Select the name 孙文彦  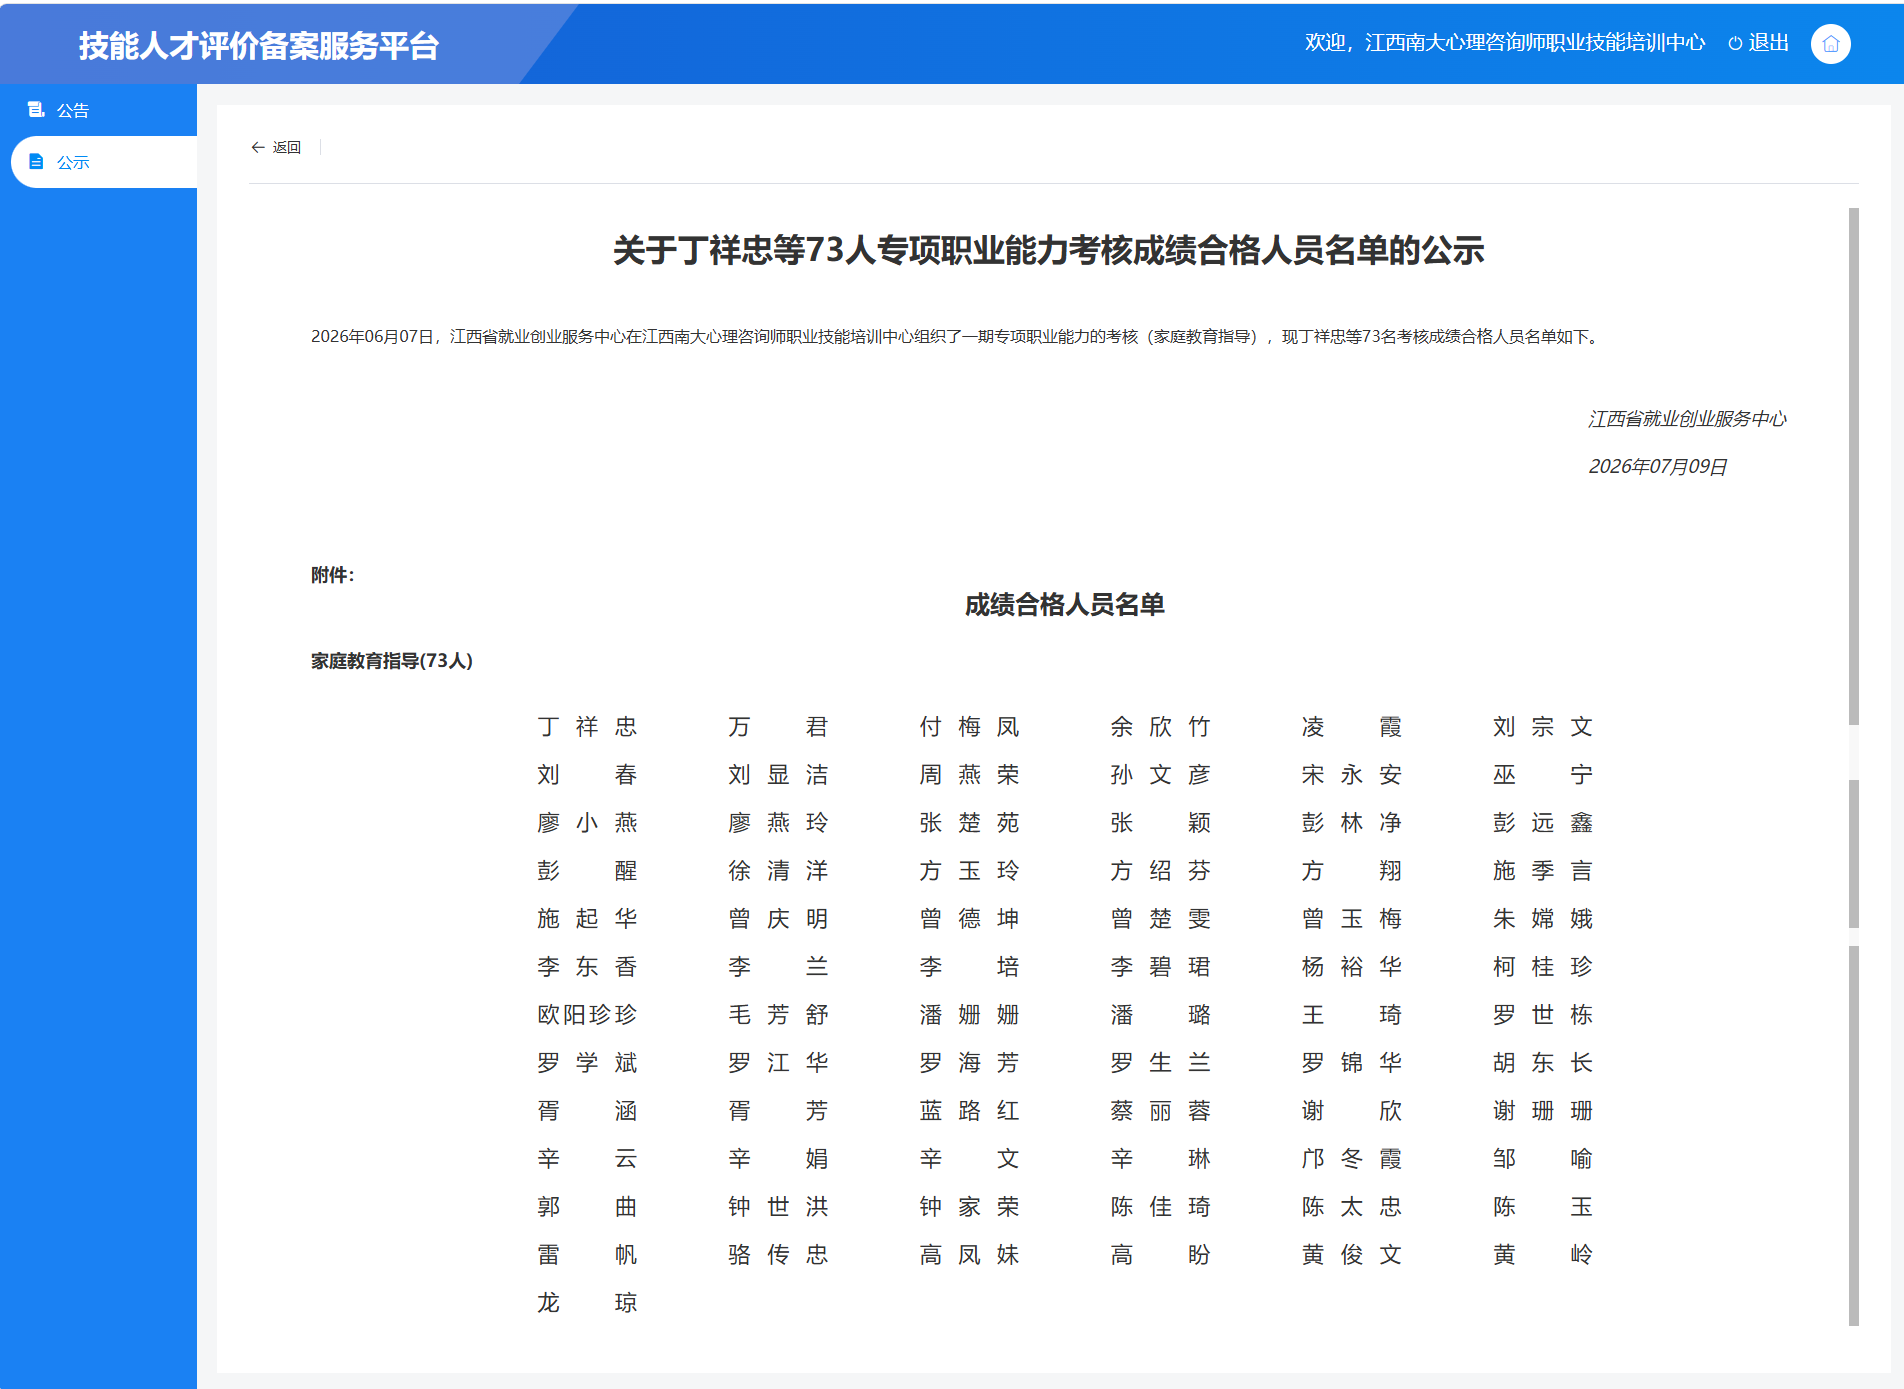pyautogui.click(x=1160, y=775)
